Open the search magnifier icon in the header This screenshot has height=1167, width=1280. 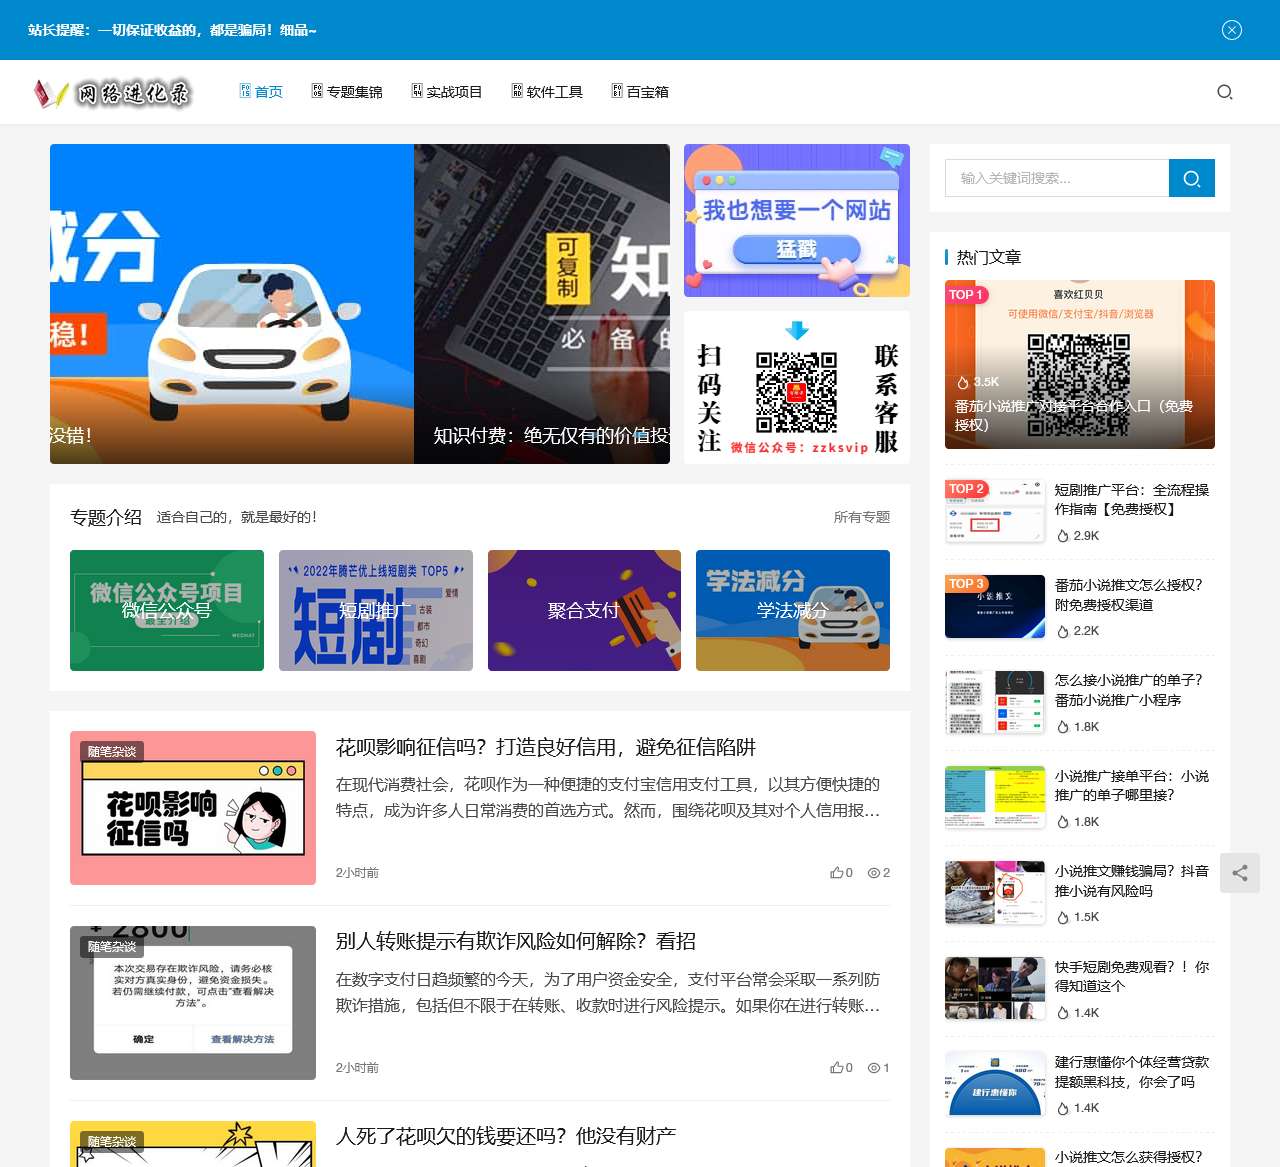pos(1224,92)
